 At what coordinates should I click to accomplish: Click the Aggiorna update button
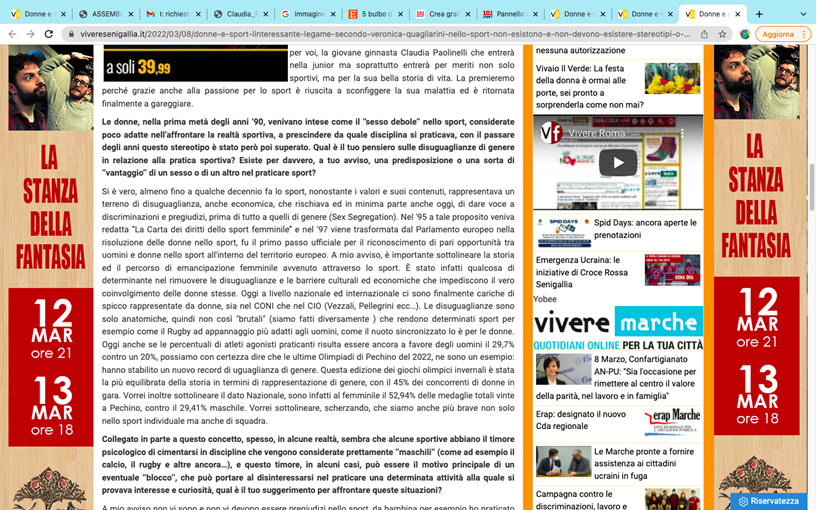pos(779,34)
